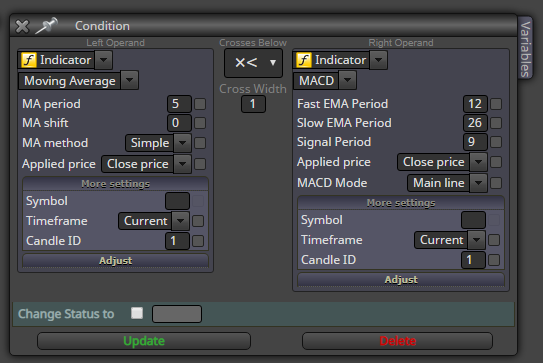Viewport: 543px width, 363px height.
Task: Click Right Operand Candle ID field
Action: pos(473,260)
